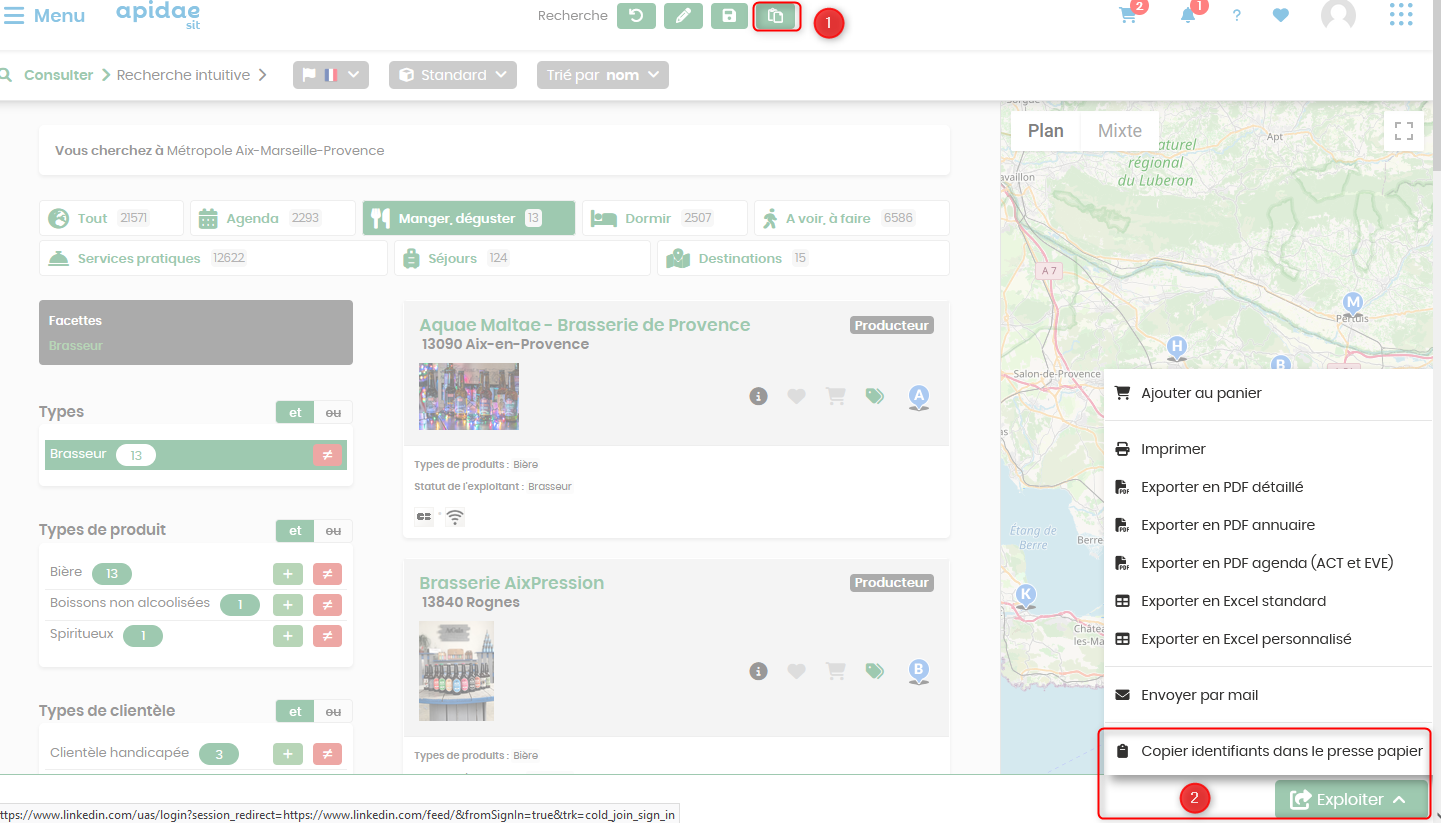Include Bière with plus button
The width and height of the screenshot is (1441, 823).
tap(287, 574)
